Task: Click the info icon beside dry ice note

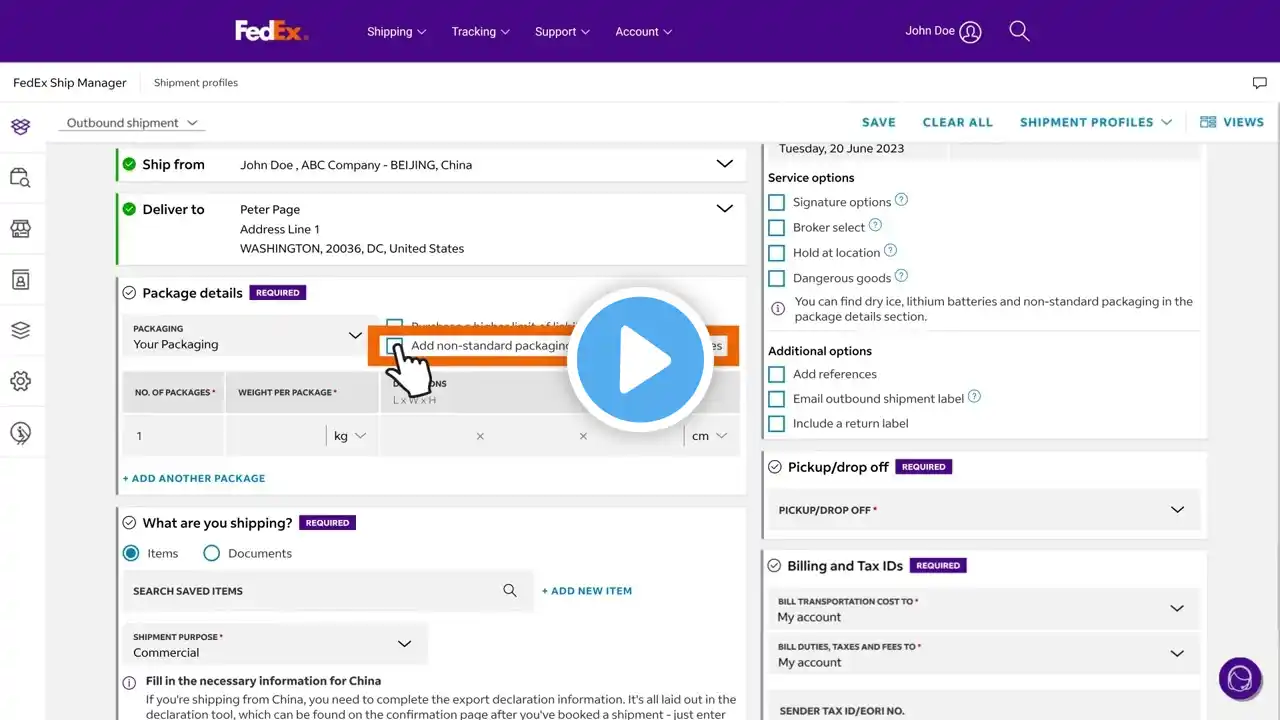Action: point(778,309)
